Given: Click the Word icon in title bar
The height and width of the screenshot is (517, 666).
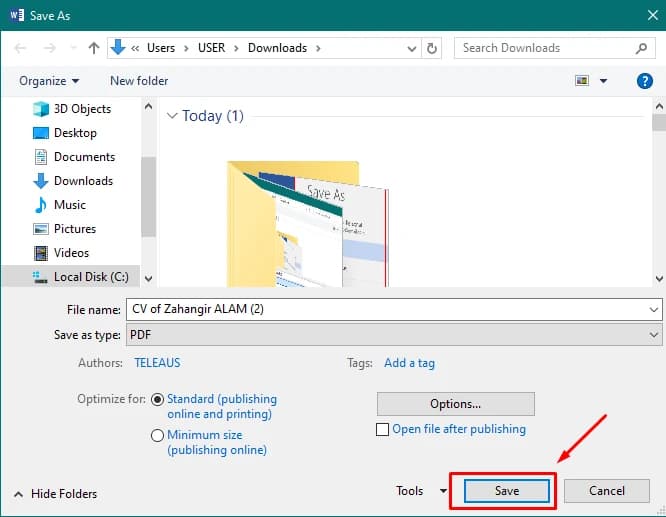Looking at the screenshot, I should coord(17,15).
